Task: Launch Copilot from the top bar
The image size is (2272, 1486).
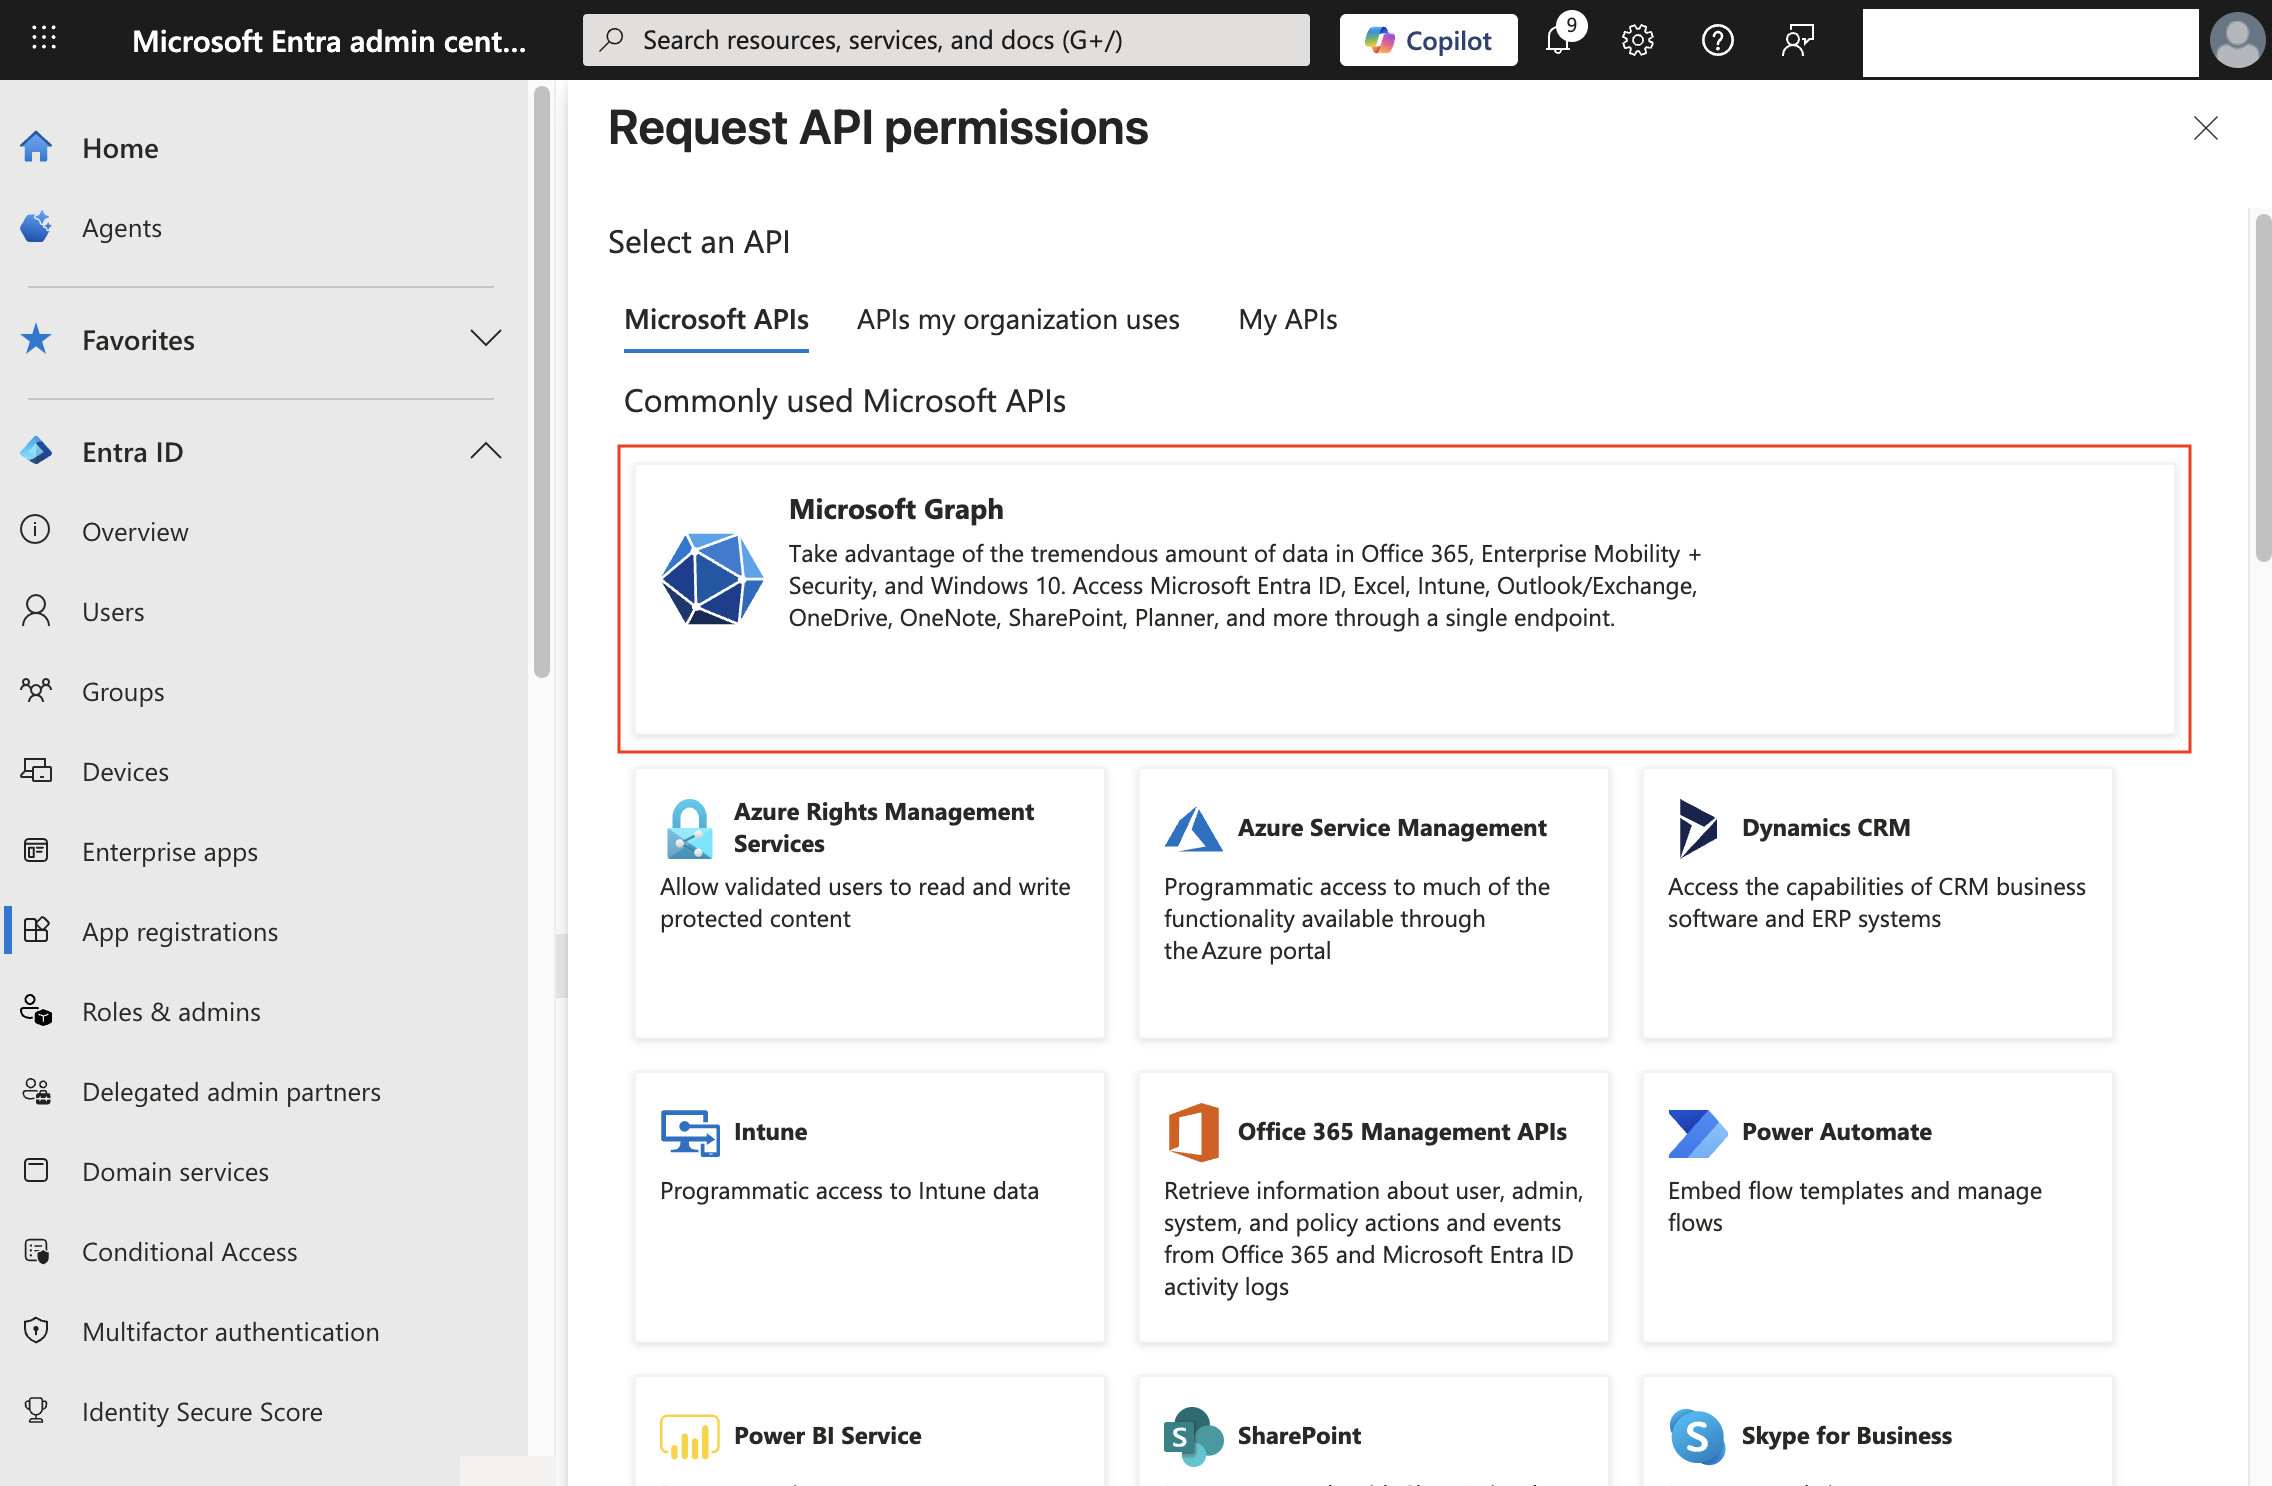Action: 1428,40
